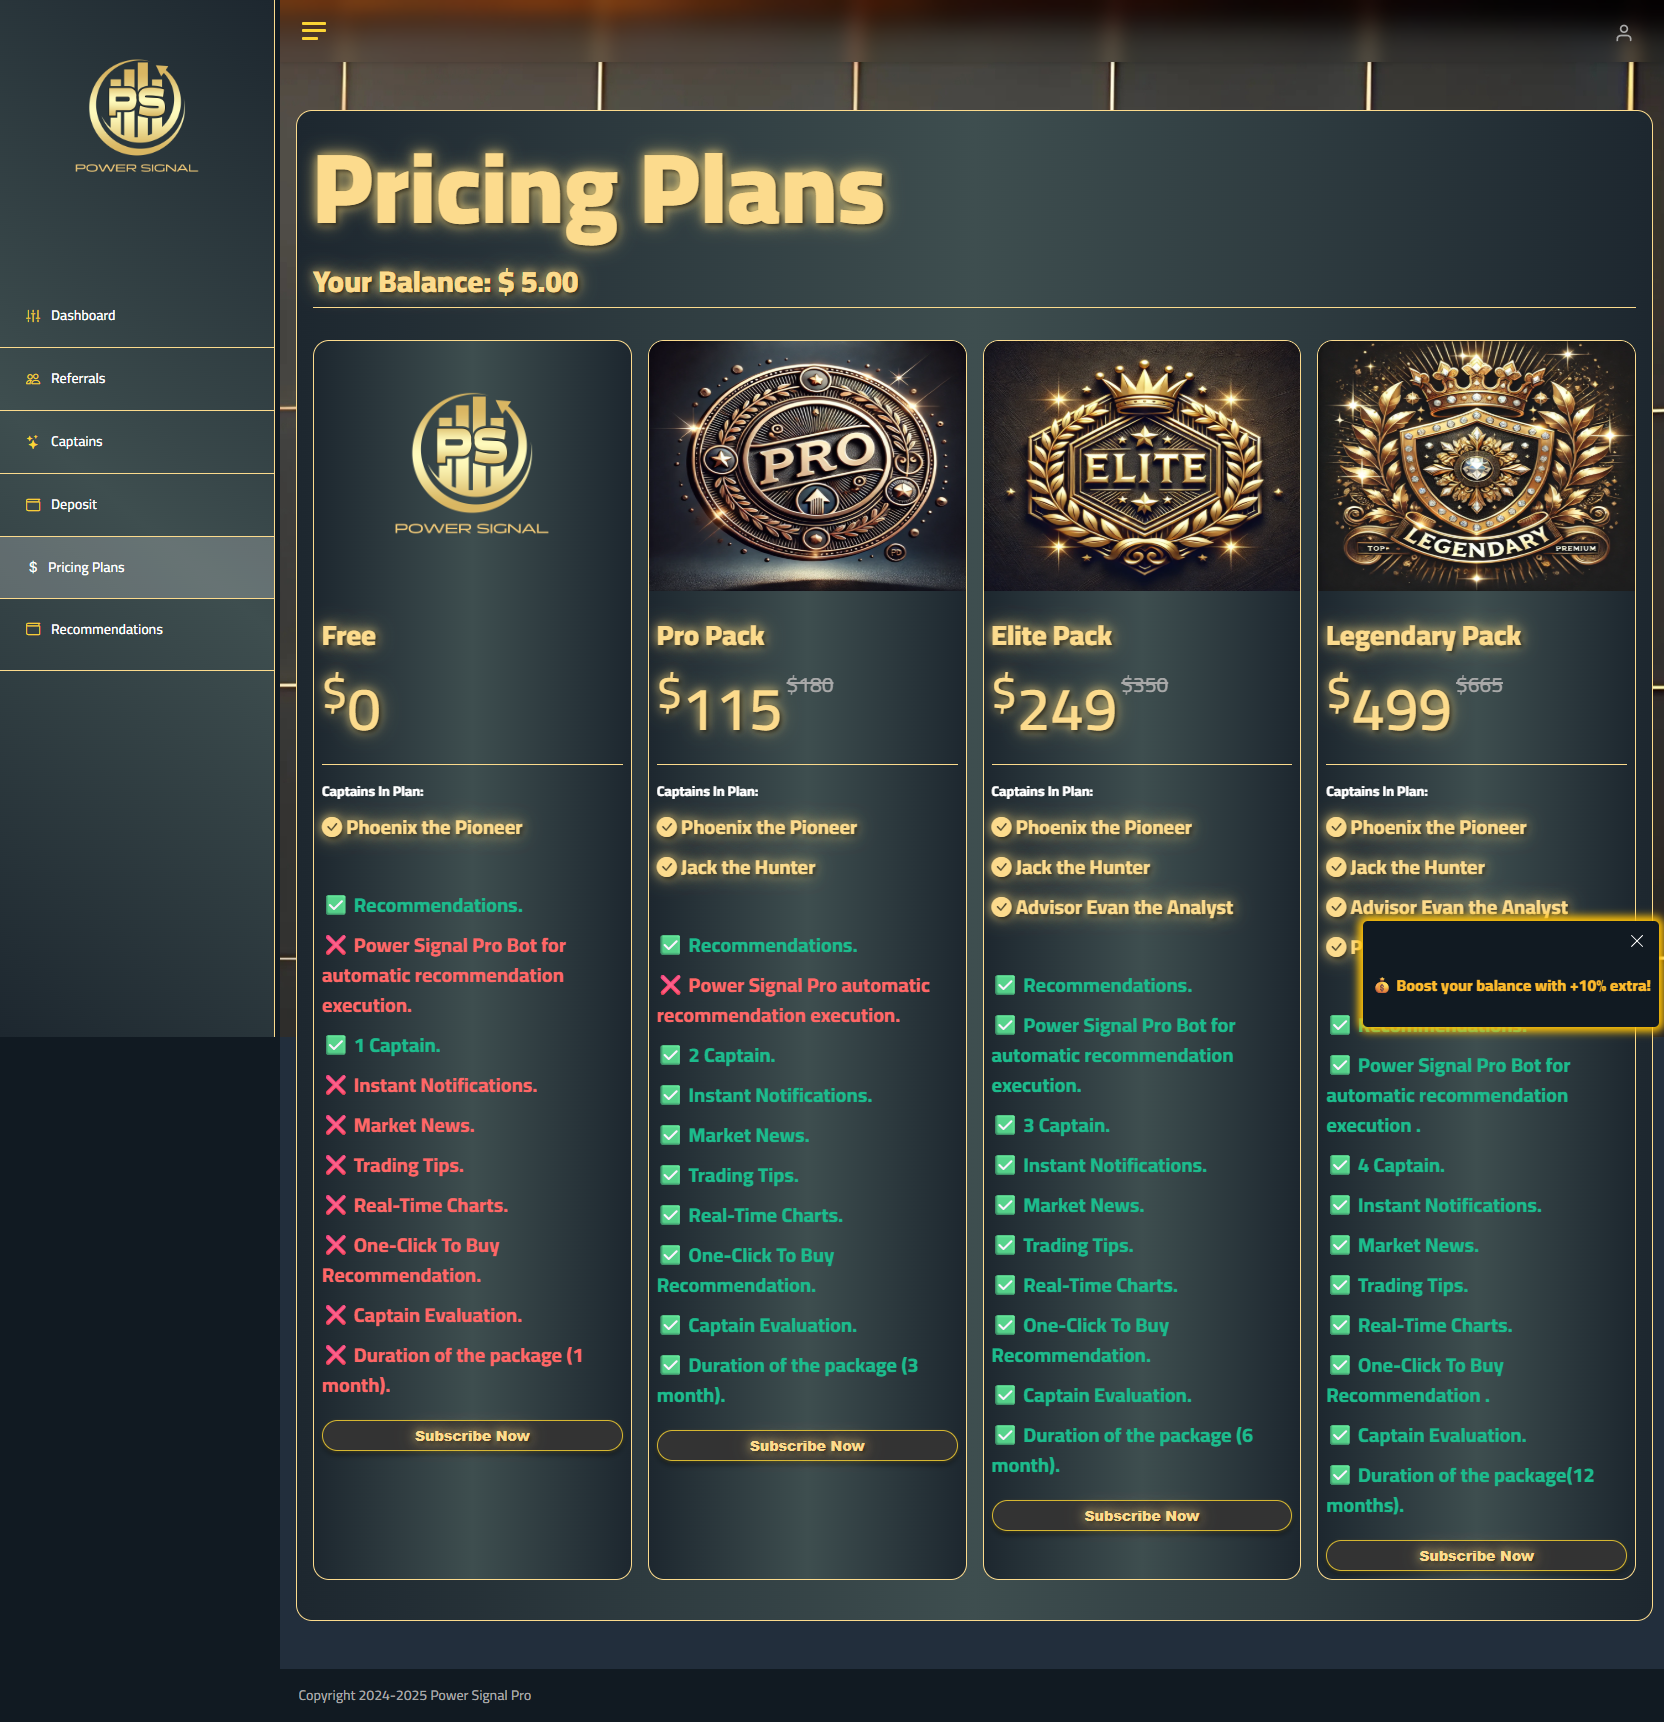Click the Captains sparkle icon
The image size is (1664, 1722).
tap(33, 442)
